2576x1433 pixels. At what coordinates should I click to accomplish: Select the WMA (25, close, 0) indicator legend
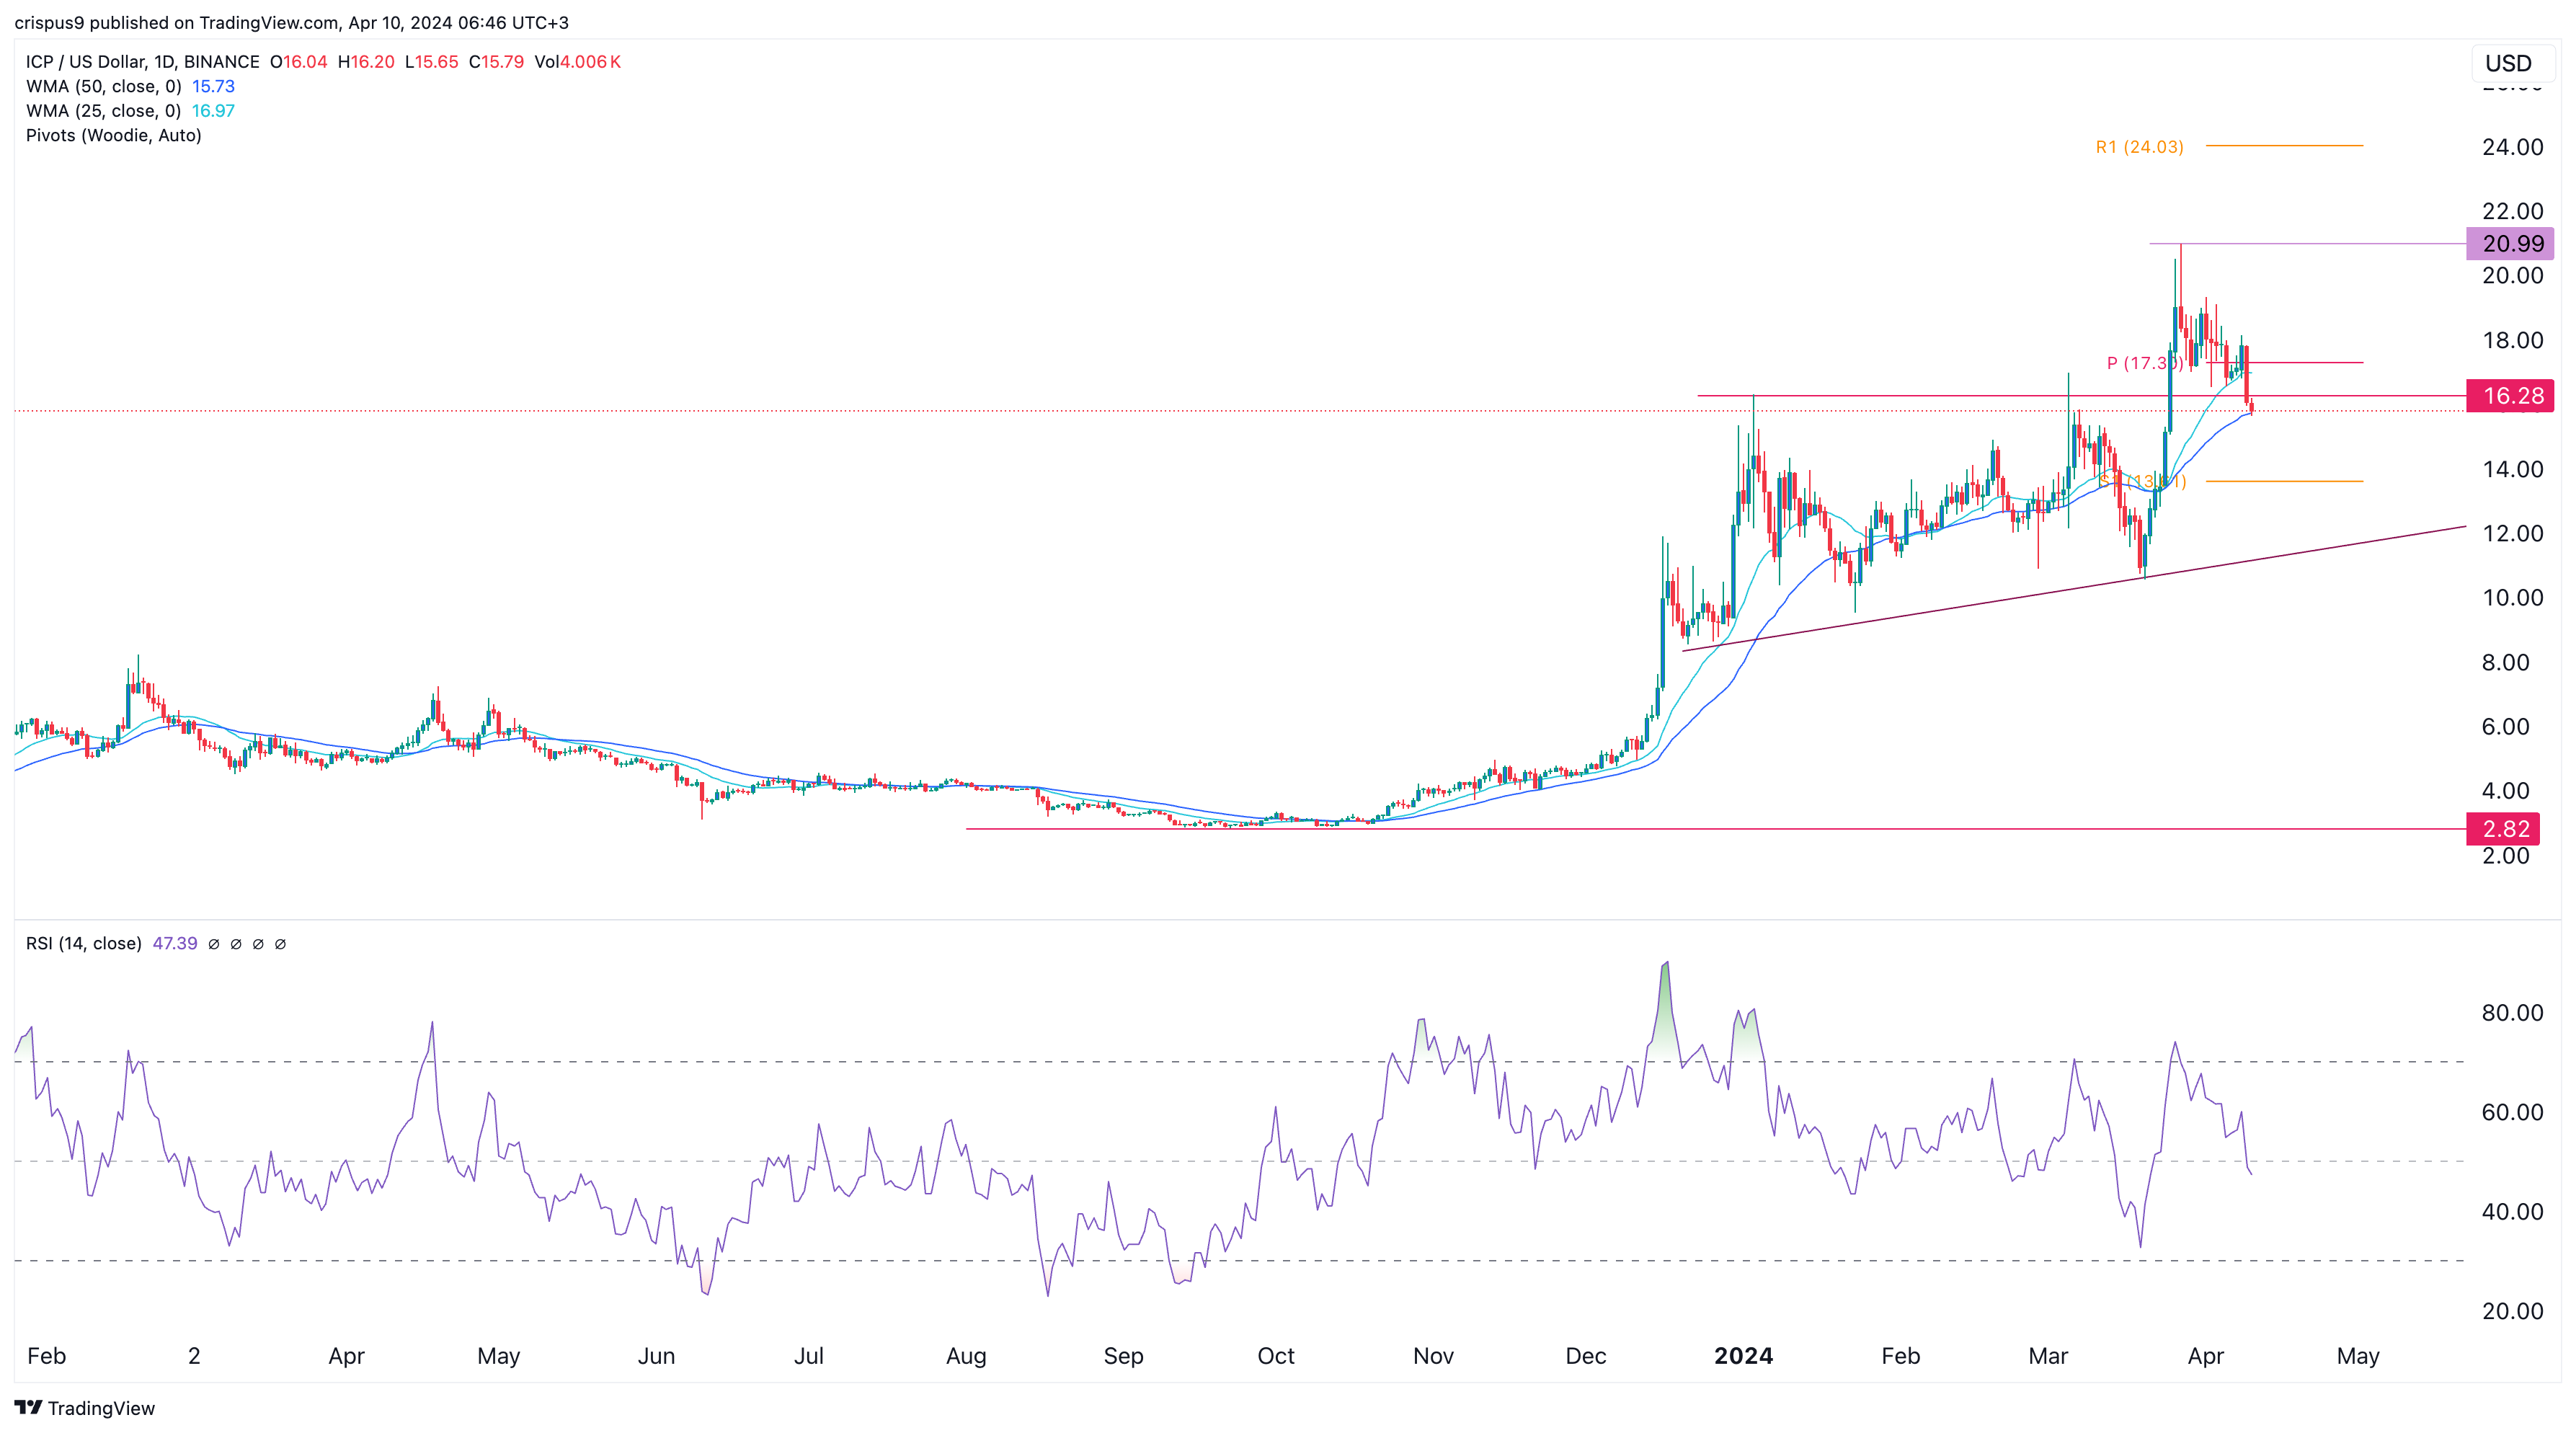[x=105, y=111]
